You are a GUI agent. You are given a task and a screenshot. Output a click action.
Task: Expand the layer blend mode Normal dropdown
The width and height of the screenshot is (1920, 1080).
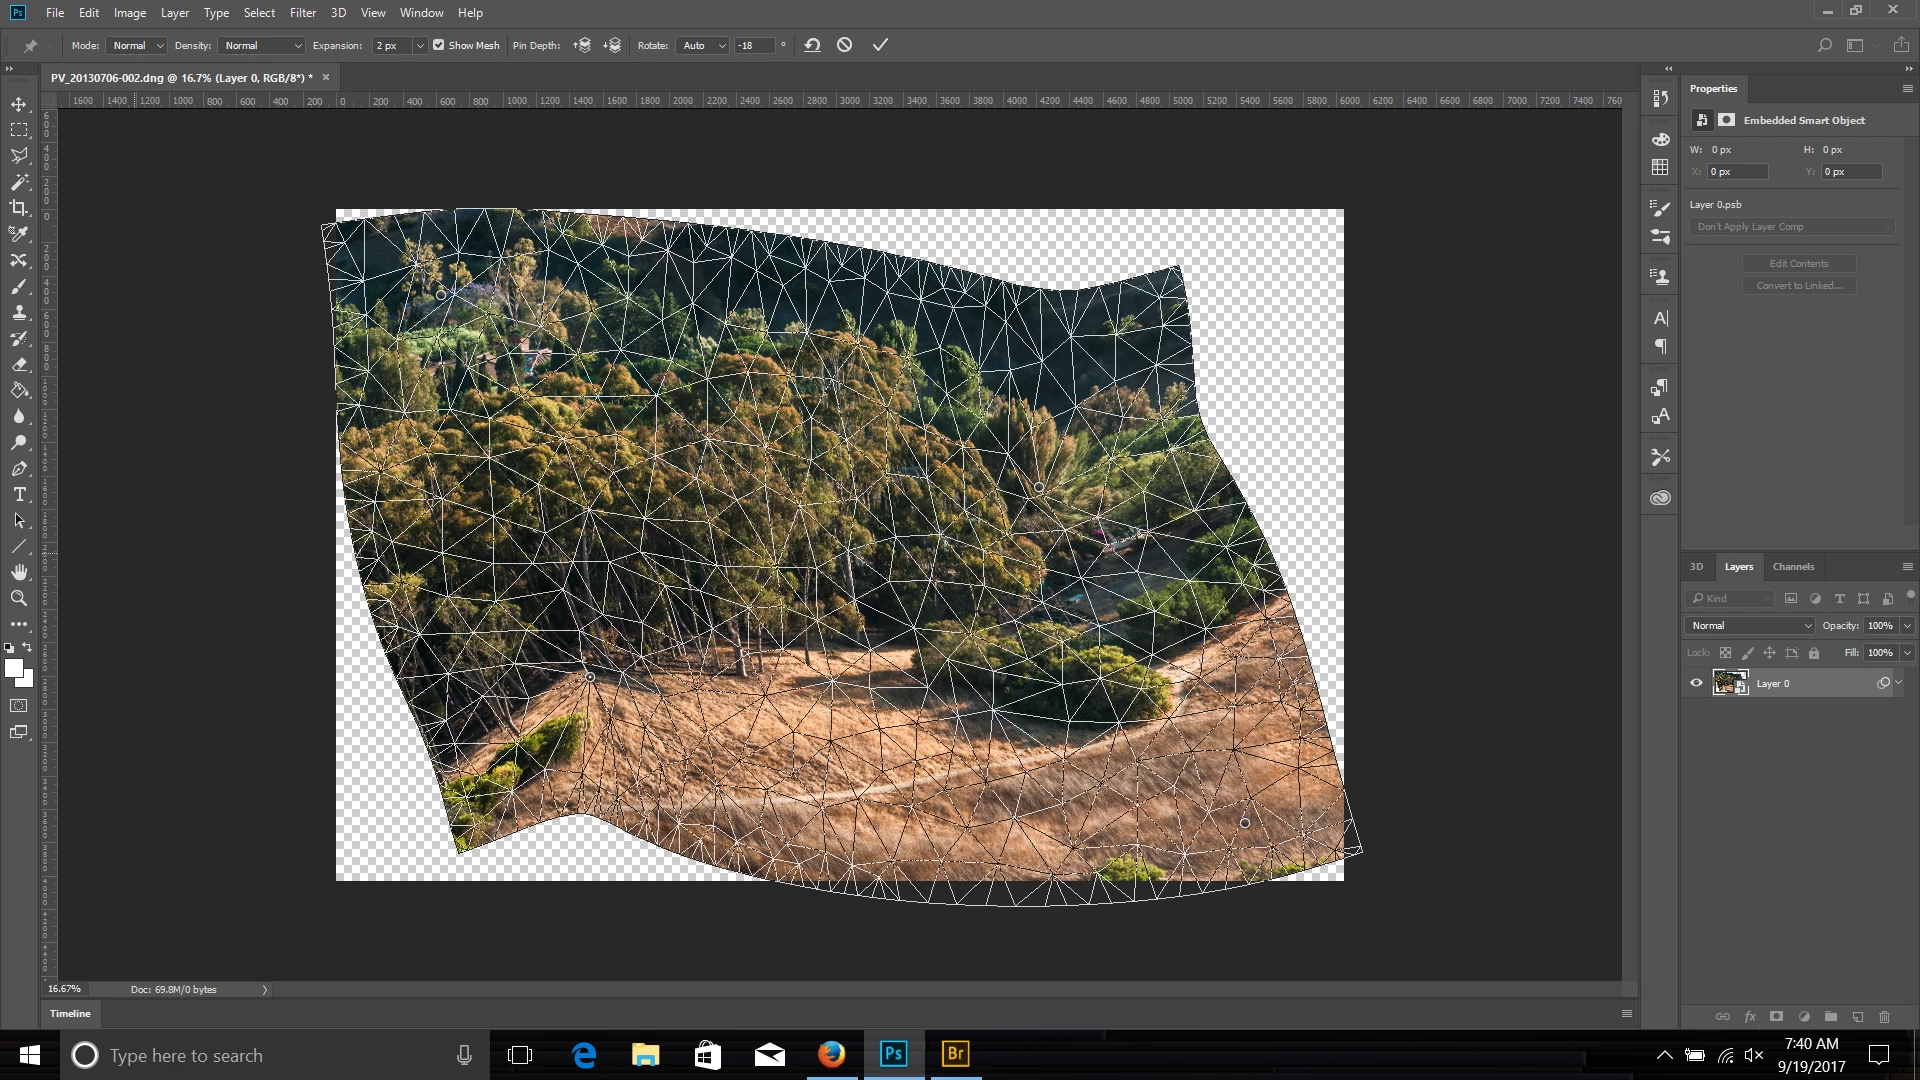click(x=1750, y=625)
